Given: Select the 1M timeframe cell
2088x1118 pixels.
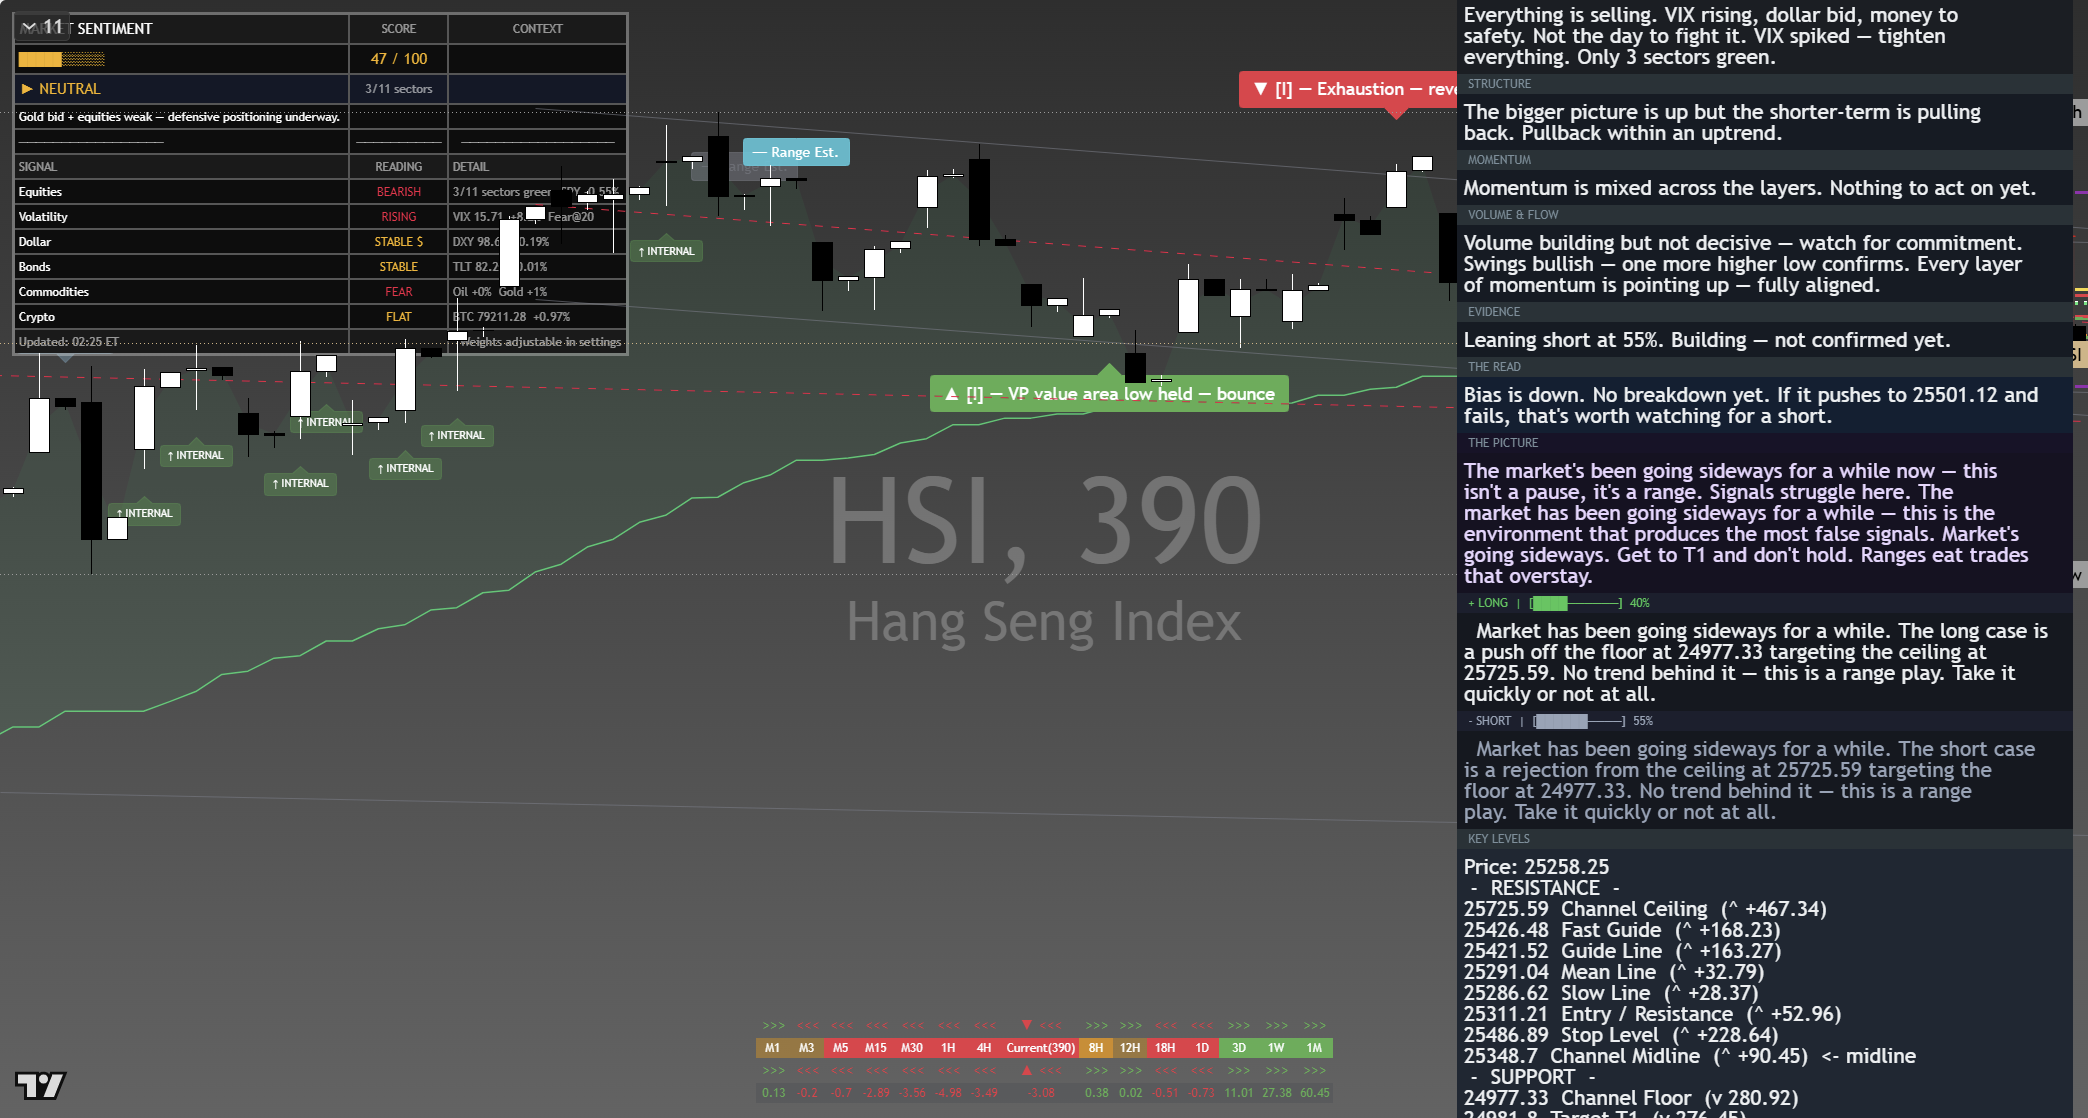Looking at the screenshot, I should [1314, 1048].
